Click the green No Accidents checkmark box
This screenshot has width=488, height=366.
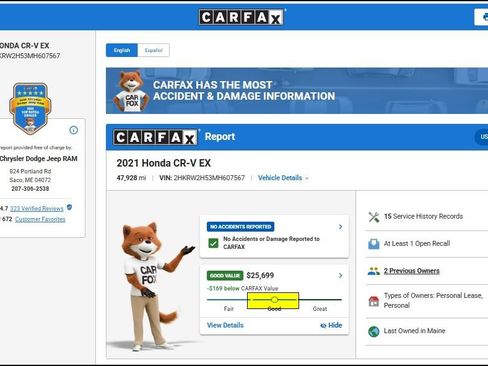click(213, 243)
